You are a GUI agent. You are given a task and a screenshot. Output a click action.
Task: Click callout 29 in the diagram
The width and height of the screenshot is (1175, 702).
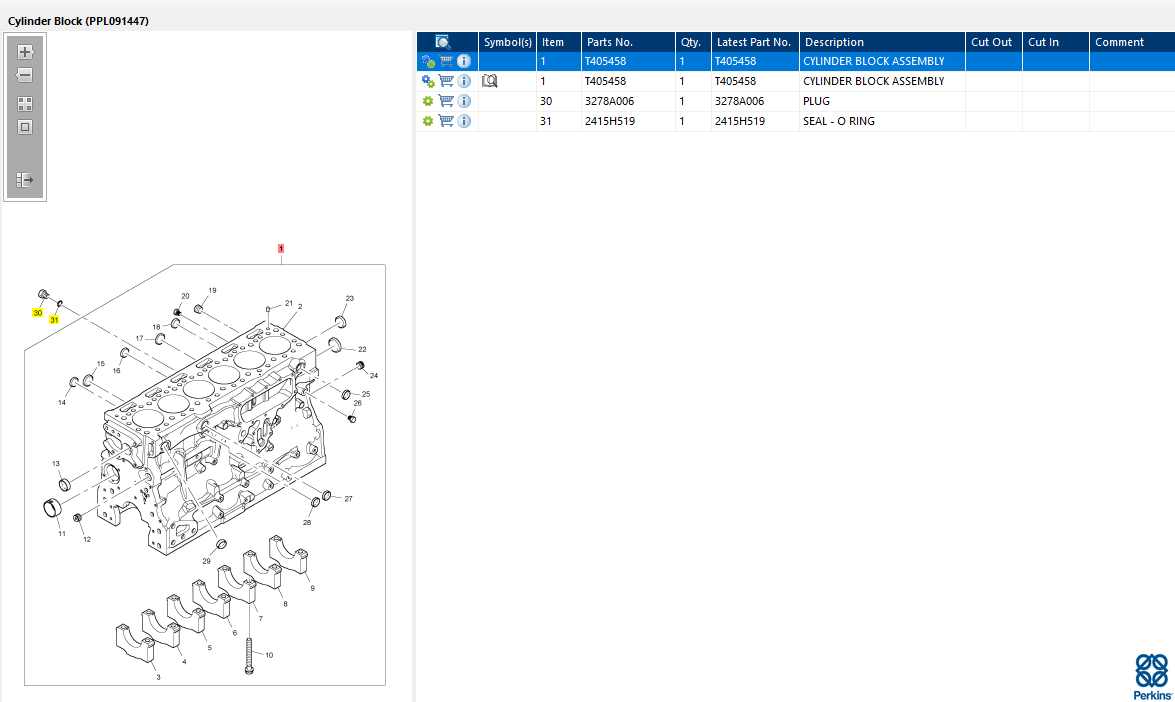coord(206,560)
